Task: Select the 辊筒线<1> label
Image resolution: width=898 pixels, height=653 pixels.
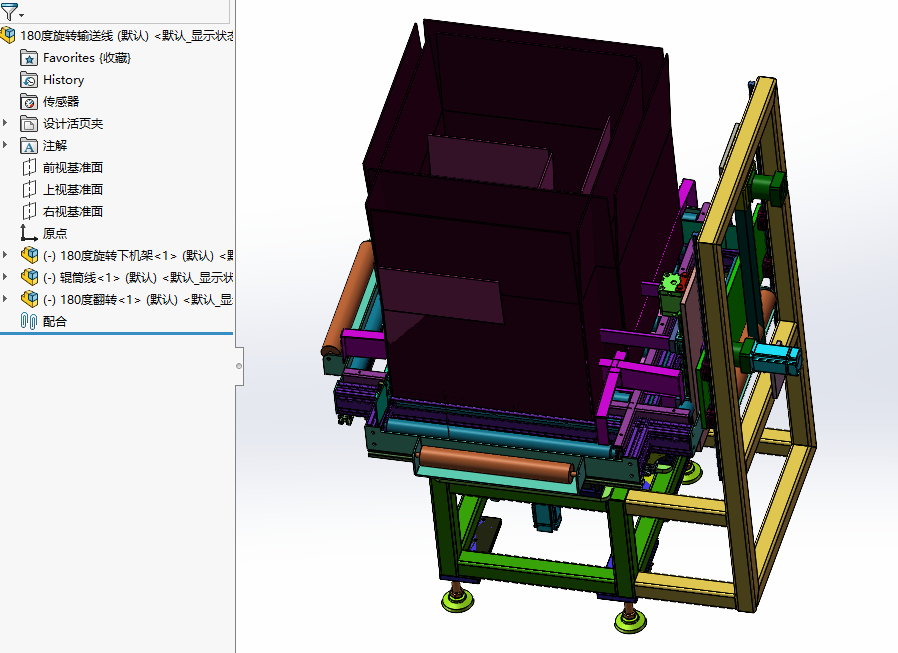Action: 138,278
